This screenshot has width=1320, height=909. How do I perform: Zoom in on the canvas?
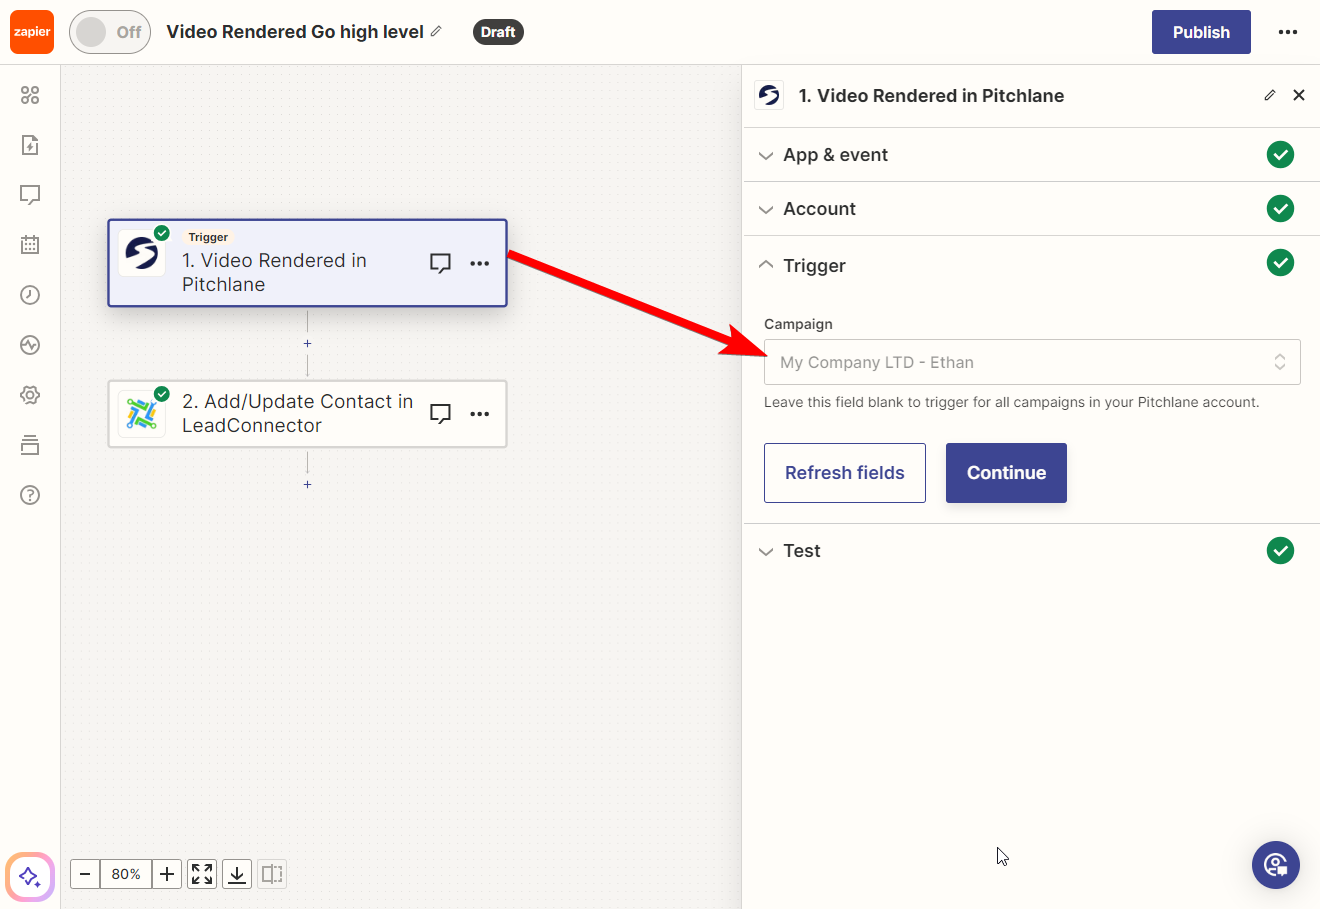167,874
